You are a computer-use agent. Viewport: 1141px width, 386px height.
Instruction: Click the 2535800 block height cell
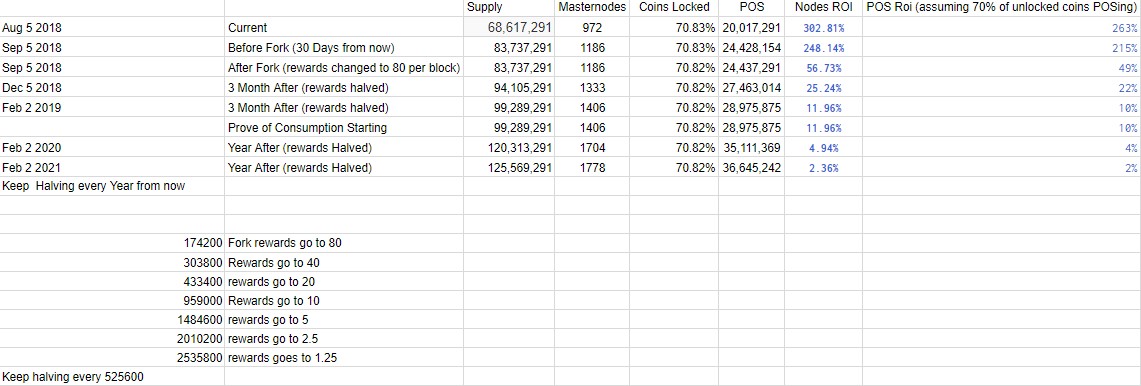point(112,358)
